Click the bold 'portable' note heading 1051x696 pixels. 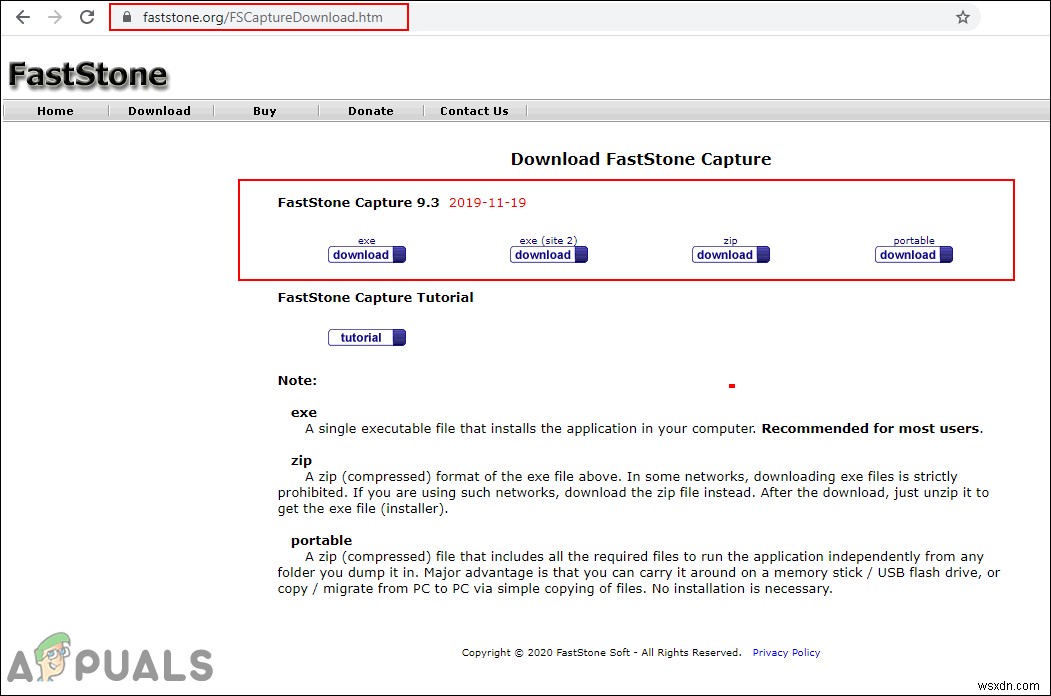[321, 540]
